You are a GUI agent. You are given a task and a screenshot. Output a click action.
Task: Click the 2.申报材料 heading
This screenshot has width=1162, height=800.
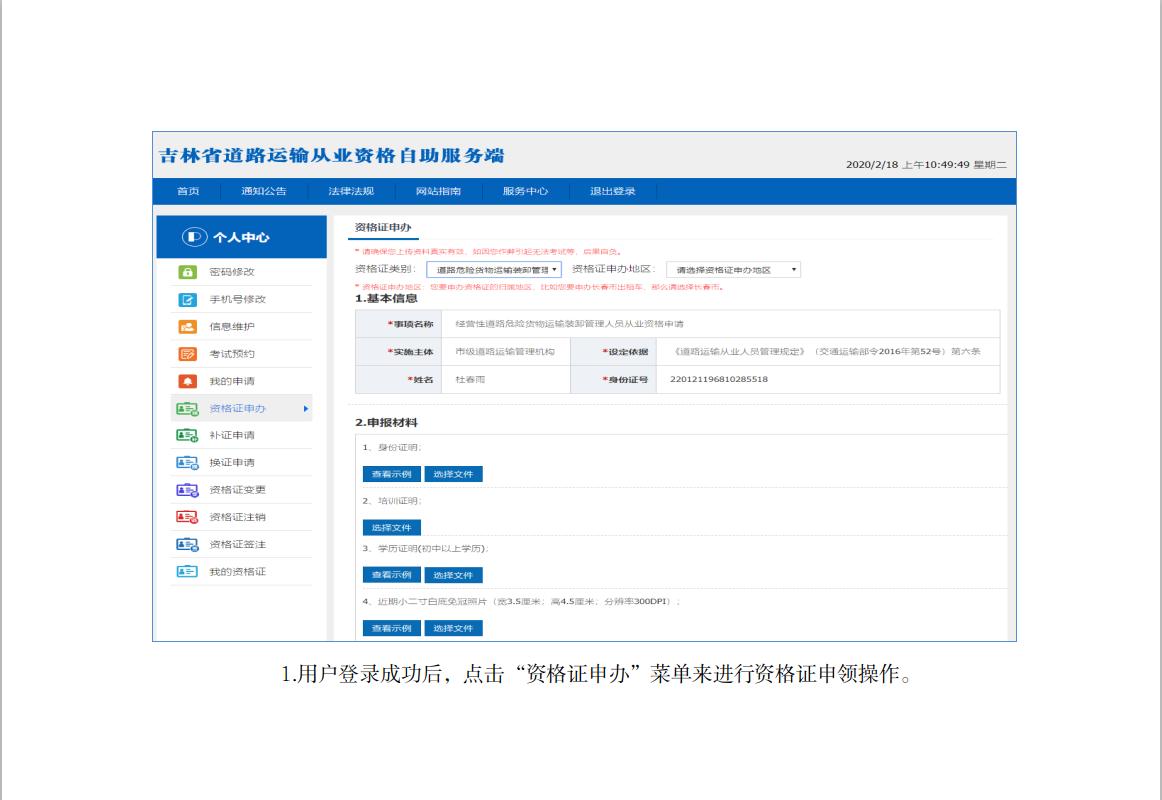[x=386, y=423]
